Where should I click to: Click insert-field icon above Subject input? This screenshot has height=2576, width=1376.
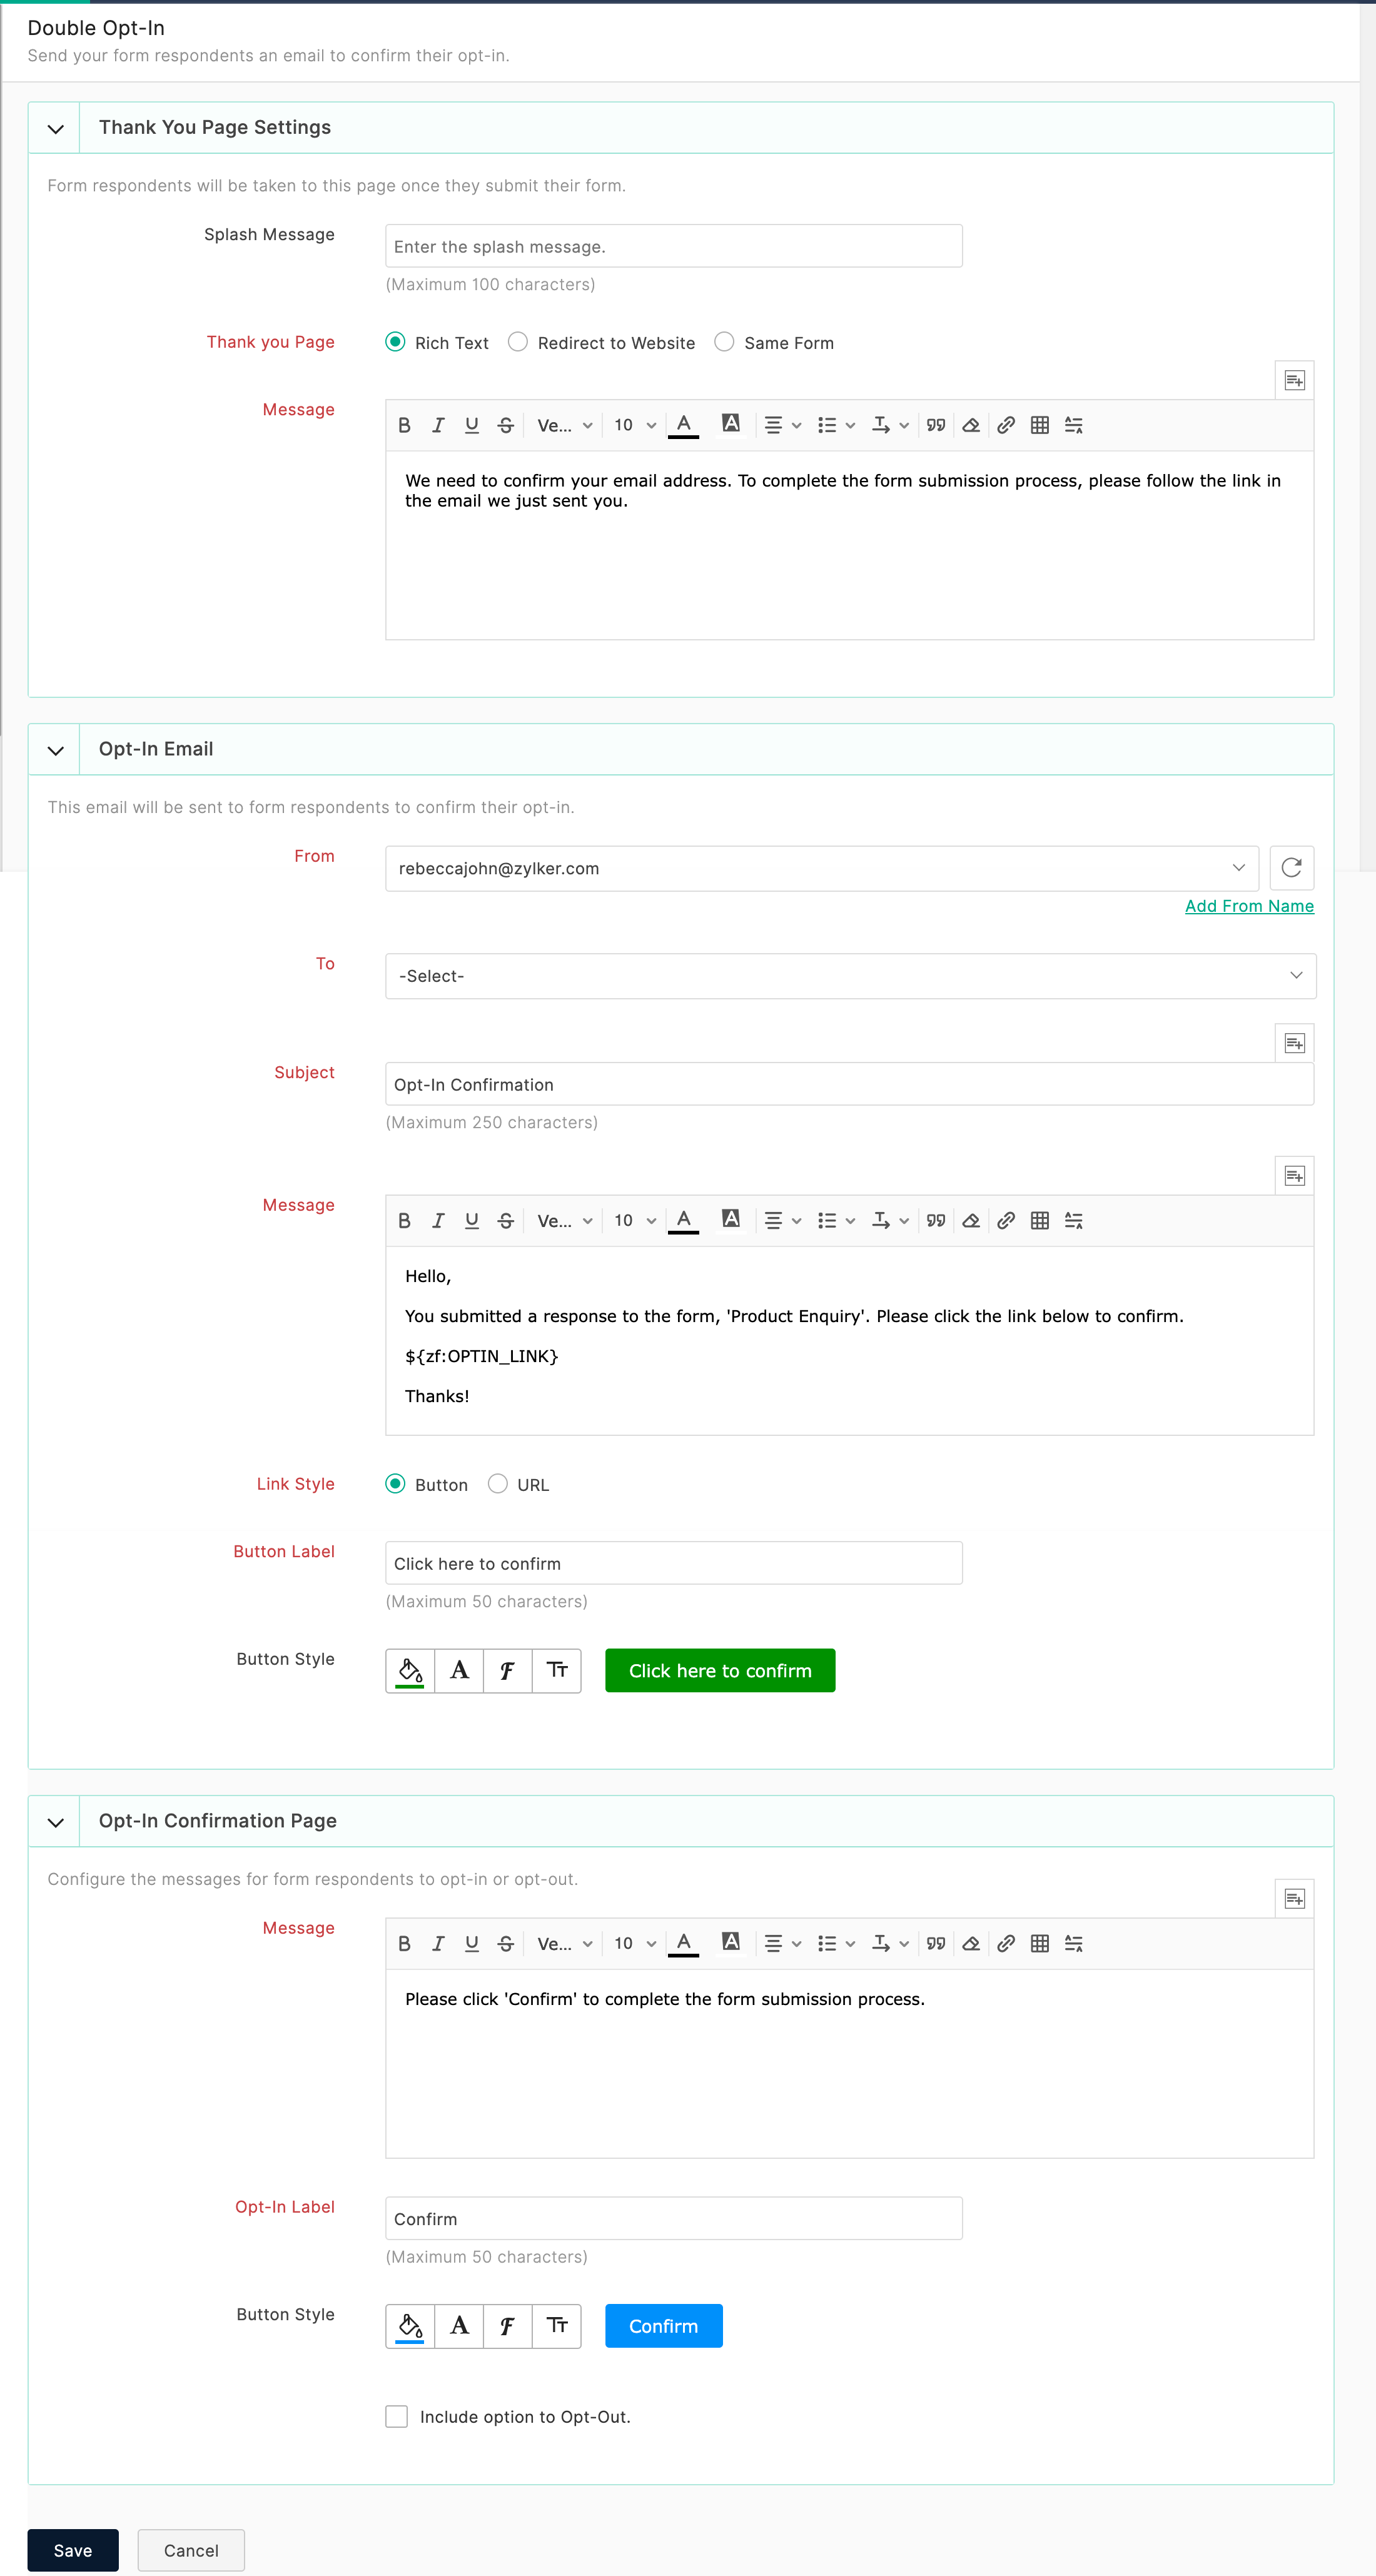point(1294,1043)
